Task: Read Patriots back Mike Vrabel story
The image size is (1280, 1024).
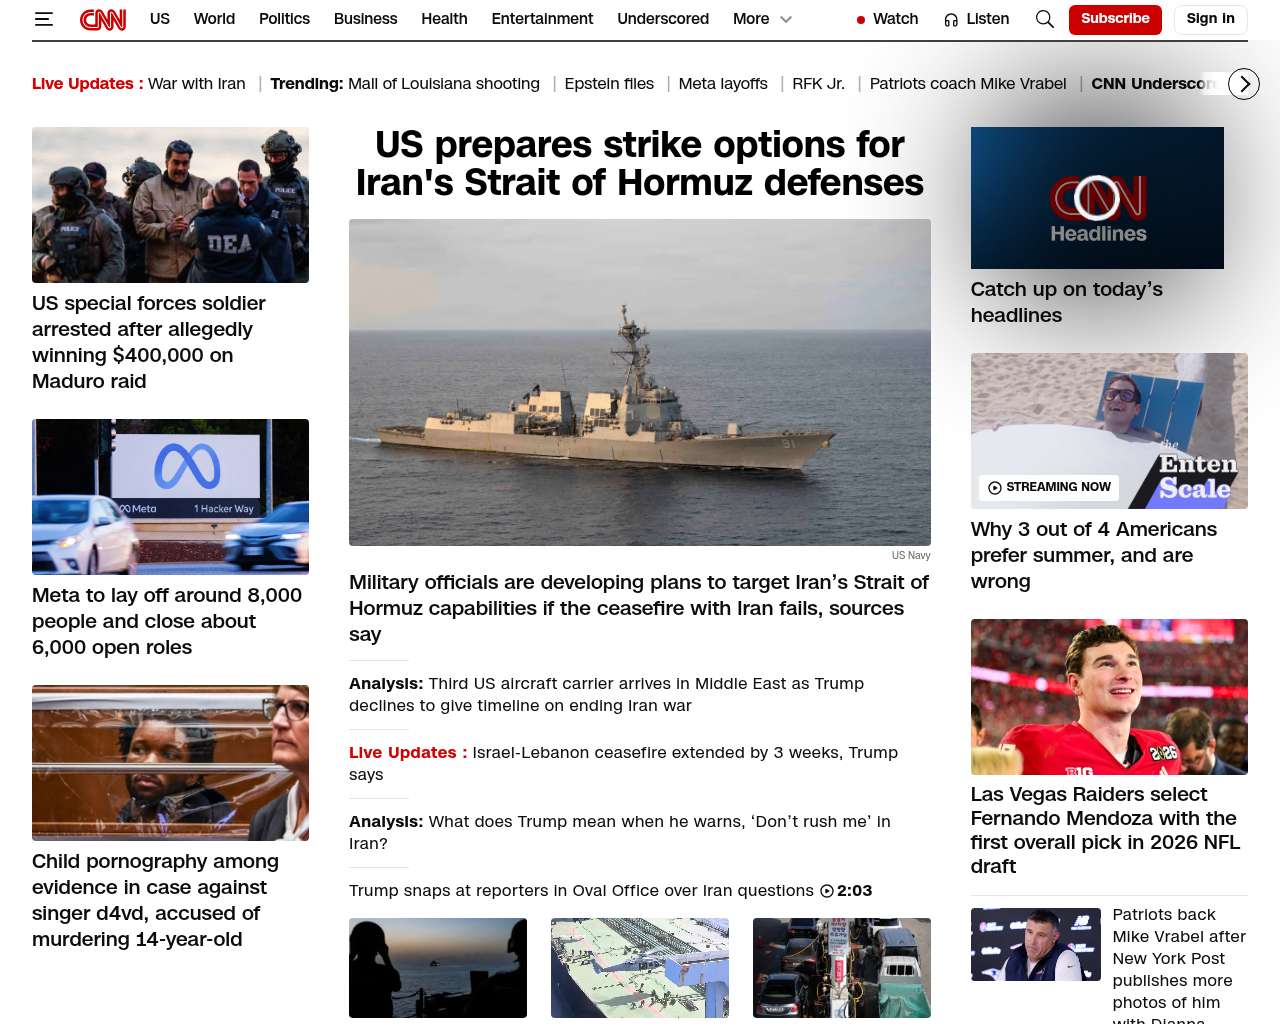Action: tap(1179, 964)
